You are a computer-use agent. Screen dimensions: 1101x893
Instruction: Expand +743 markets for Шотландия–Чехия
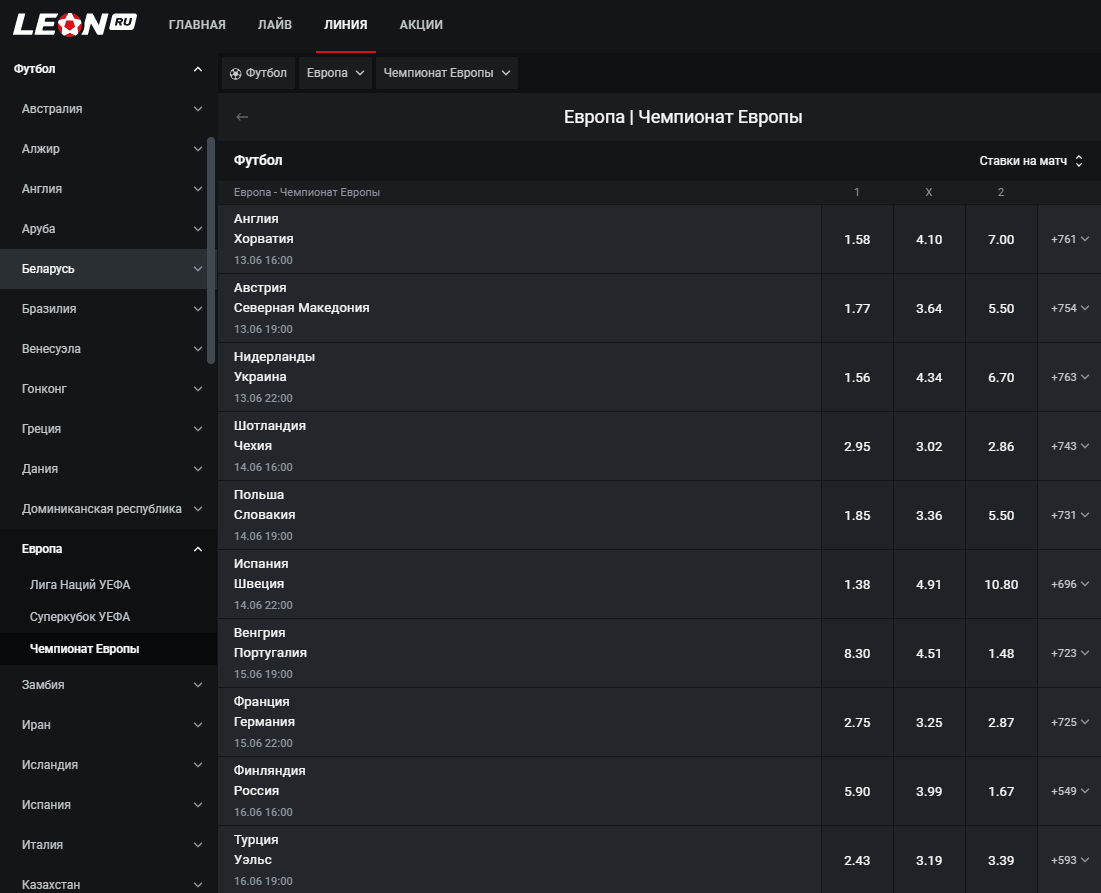click(1069, 446)
